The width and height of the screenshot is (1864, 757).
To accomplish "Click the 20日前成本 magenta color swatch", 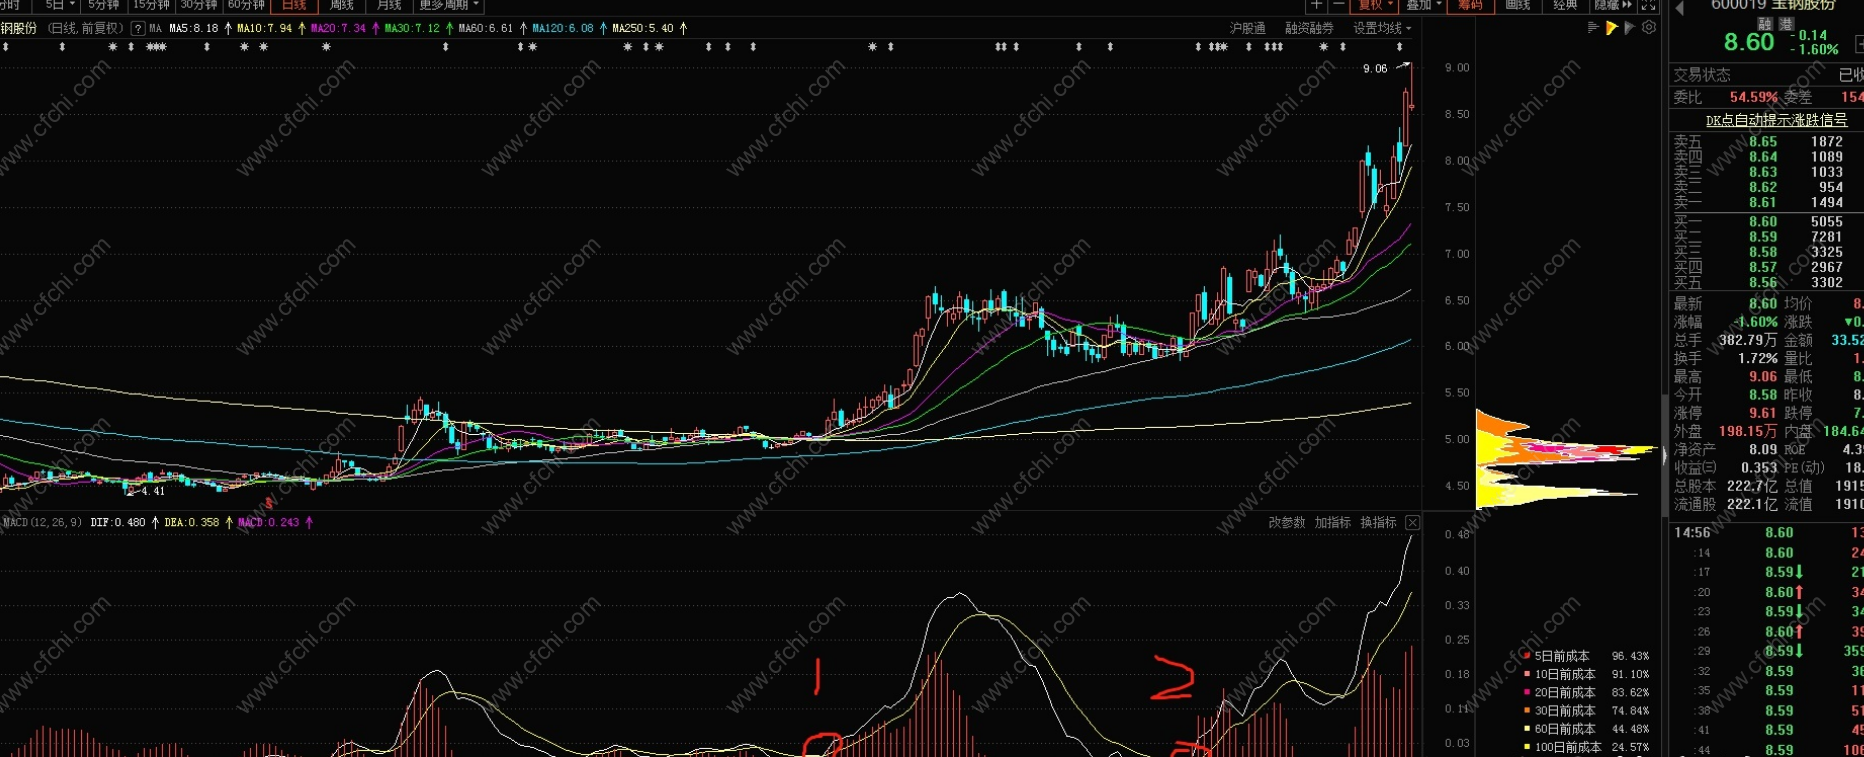I will (1526, 692).
